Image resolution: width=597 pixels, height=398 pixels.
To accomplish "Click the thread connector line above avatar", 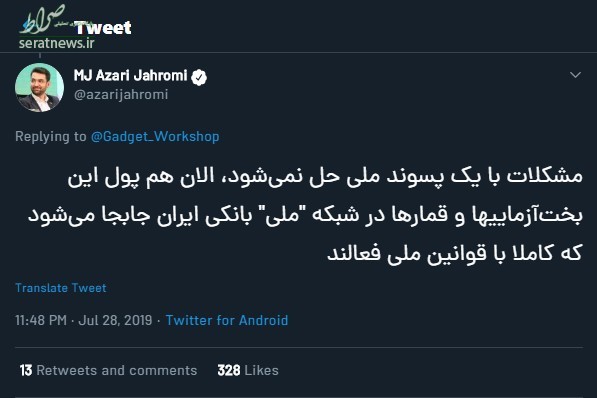I will coord(40,56).
